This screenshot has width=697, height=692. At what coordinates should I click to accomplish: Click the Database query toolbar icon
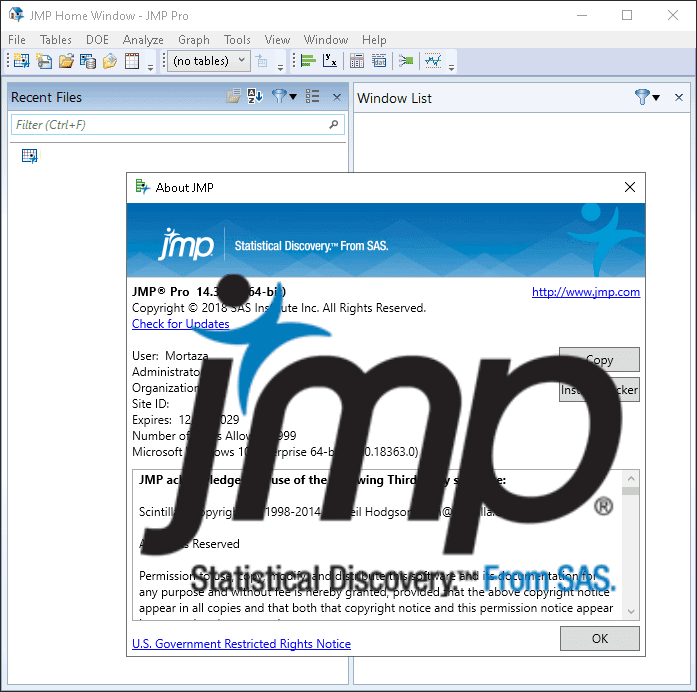88,61
